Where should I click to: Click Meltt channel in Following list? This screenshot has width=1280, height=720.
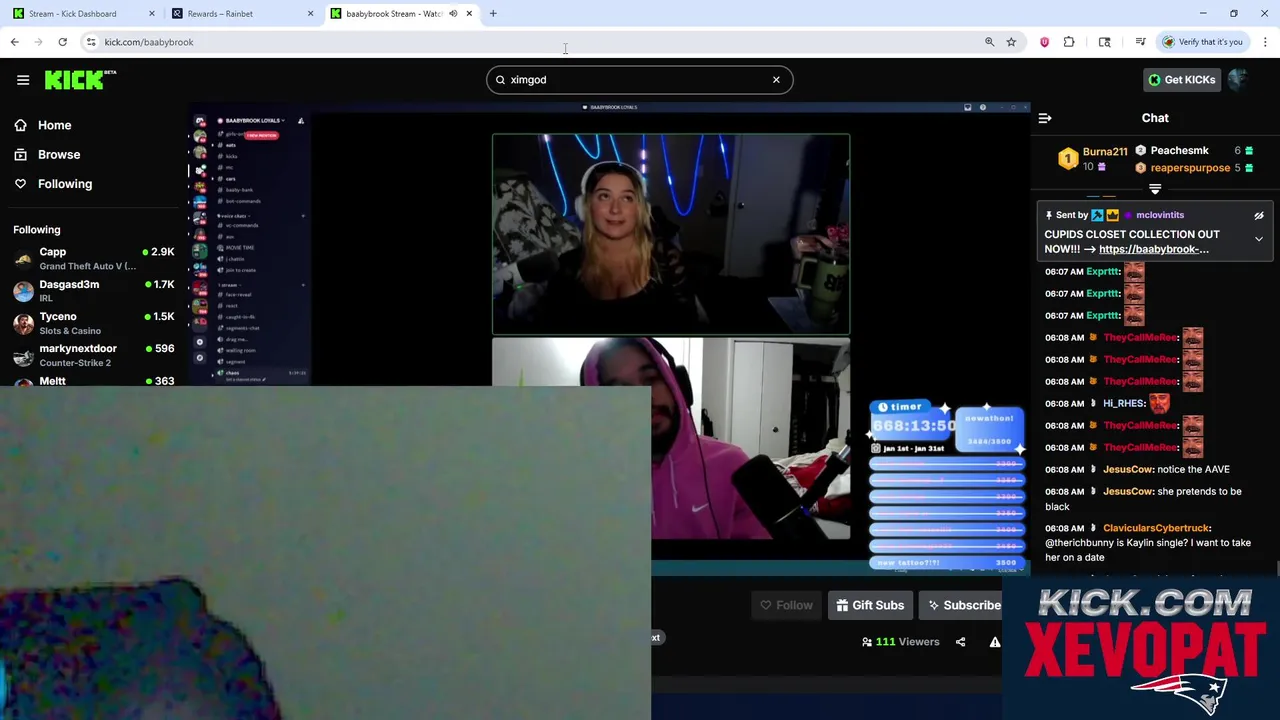[x=94, y=381]
